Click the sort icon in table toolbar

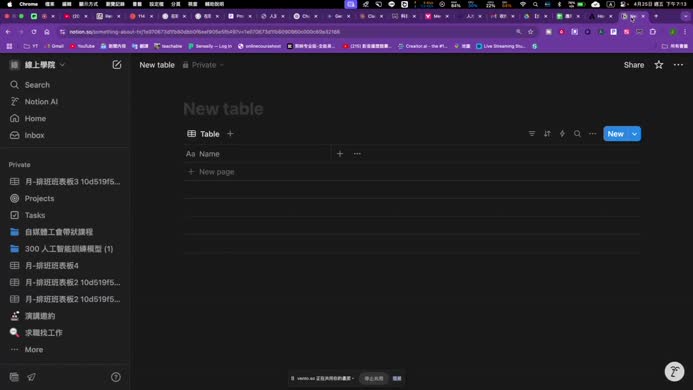pos(547,134)
